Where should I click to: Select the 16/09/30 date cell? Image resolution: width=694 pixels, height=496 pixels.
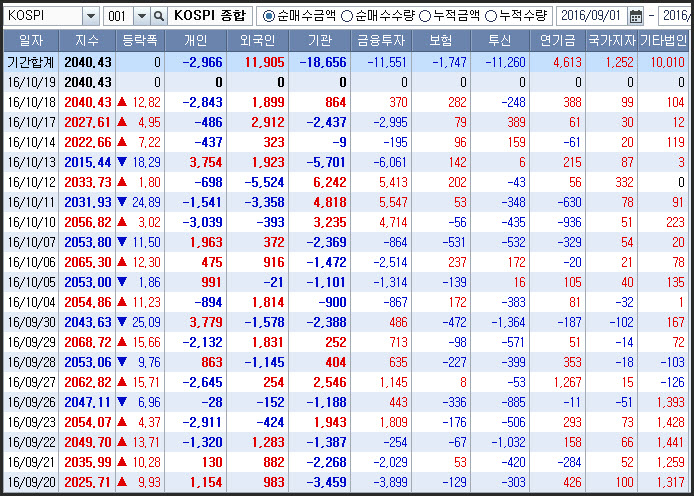point(31,322)
